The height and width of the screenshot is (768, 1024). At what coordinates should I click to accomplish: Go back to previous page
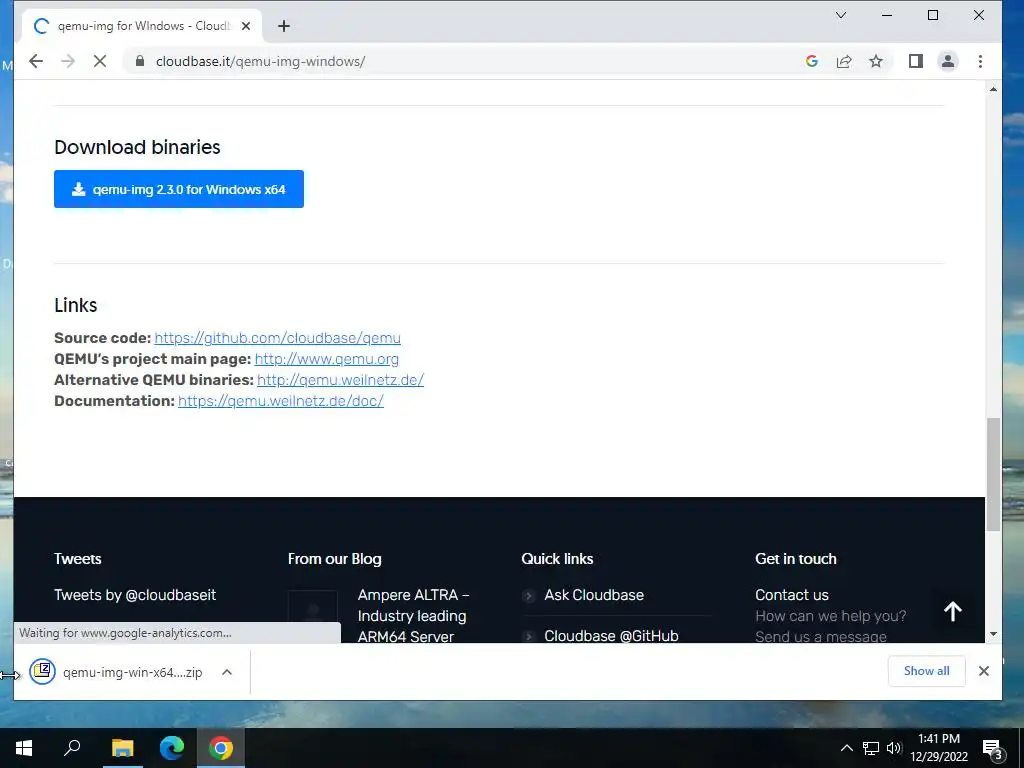pyautogui.click(x=36, y=61)
